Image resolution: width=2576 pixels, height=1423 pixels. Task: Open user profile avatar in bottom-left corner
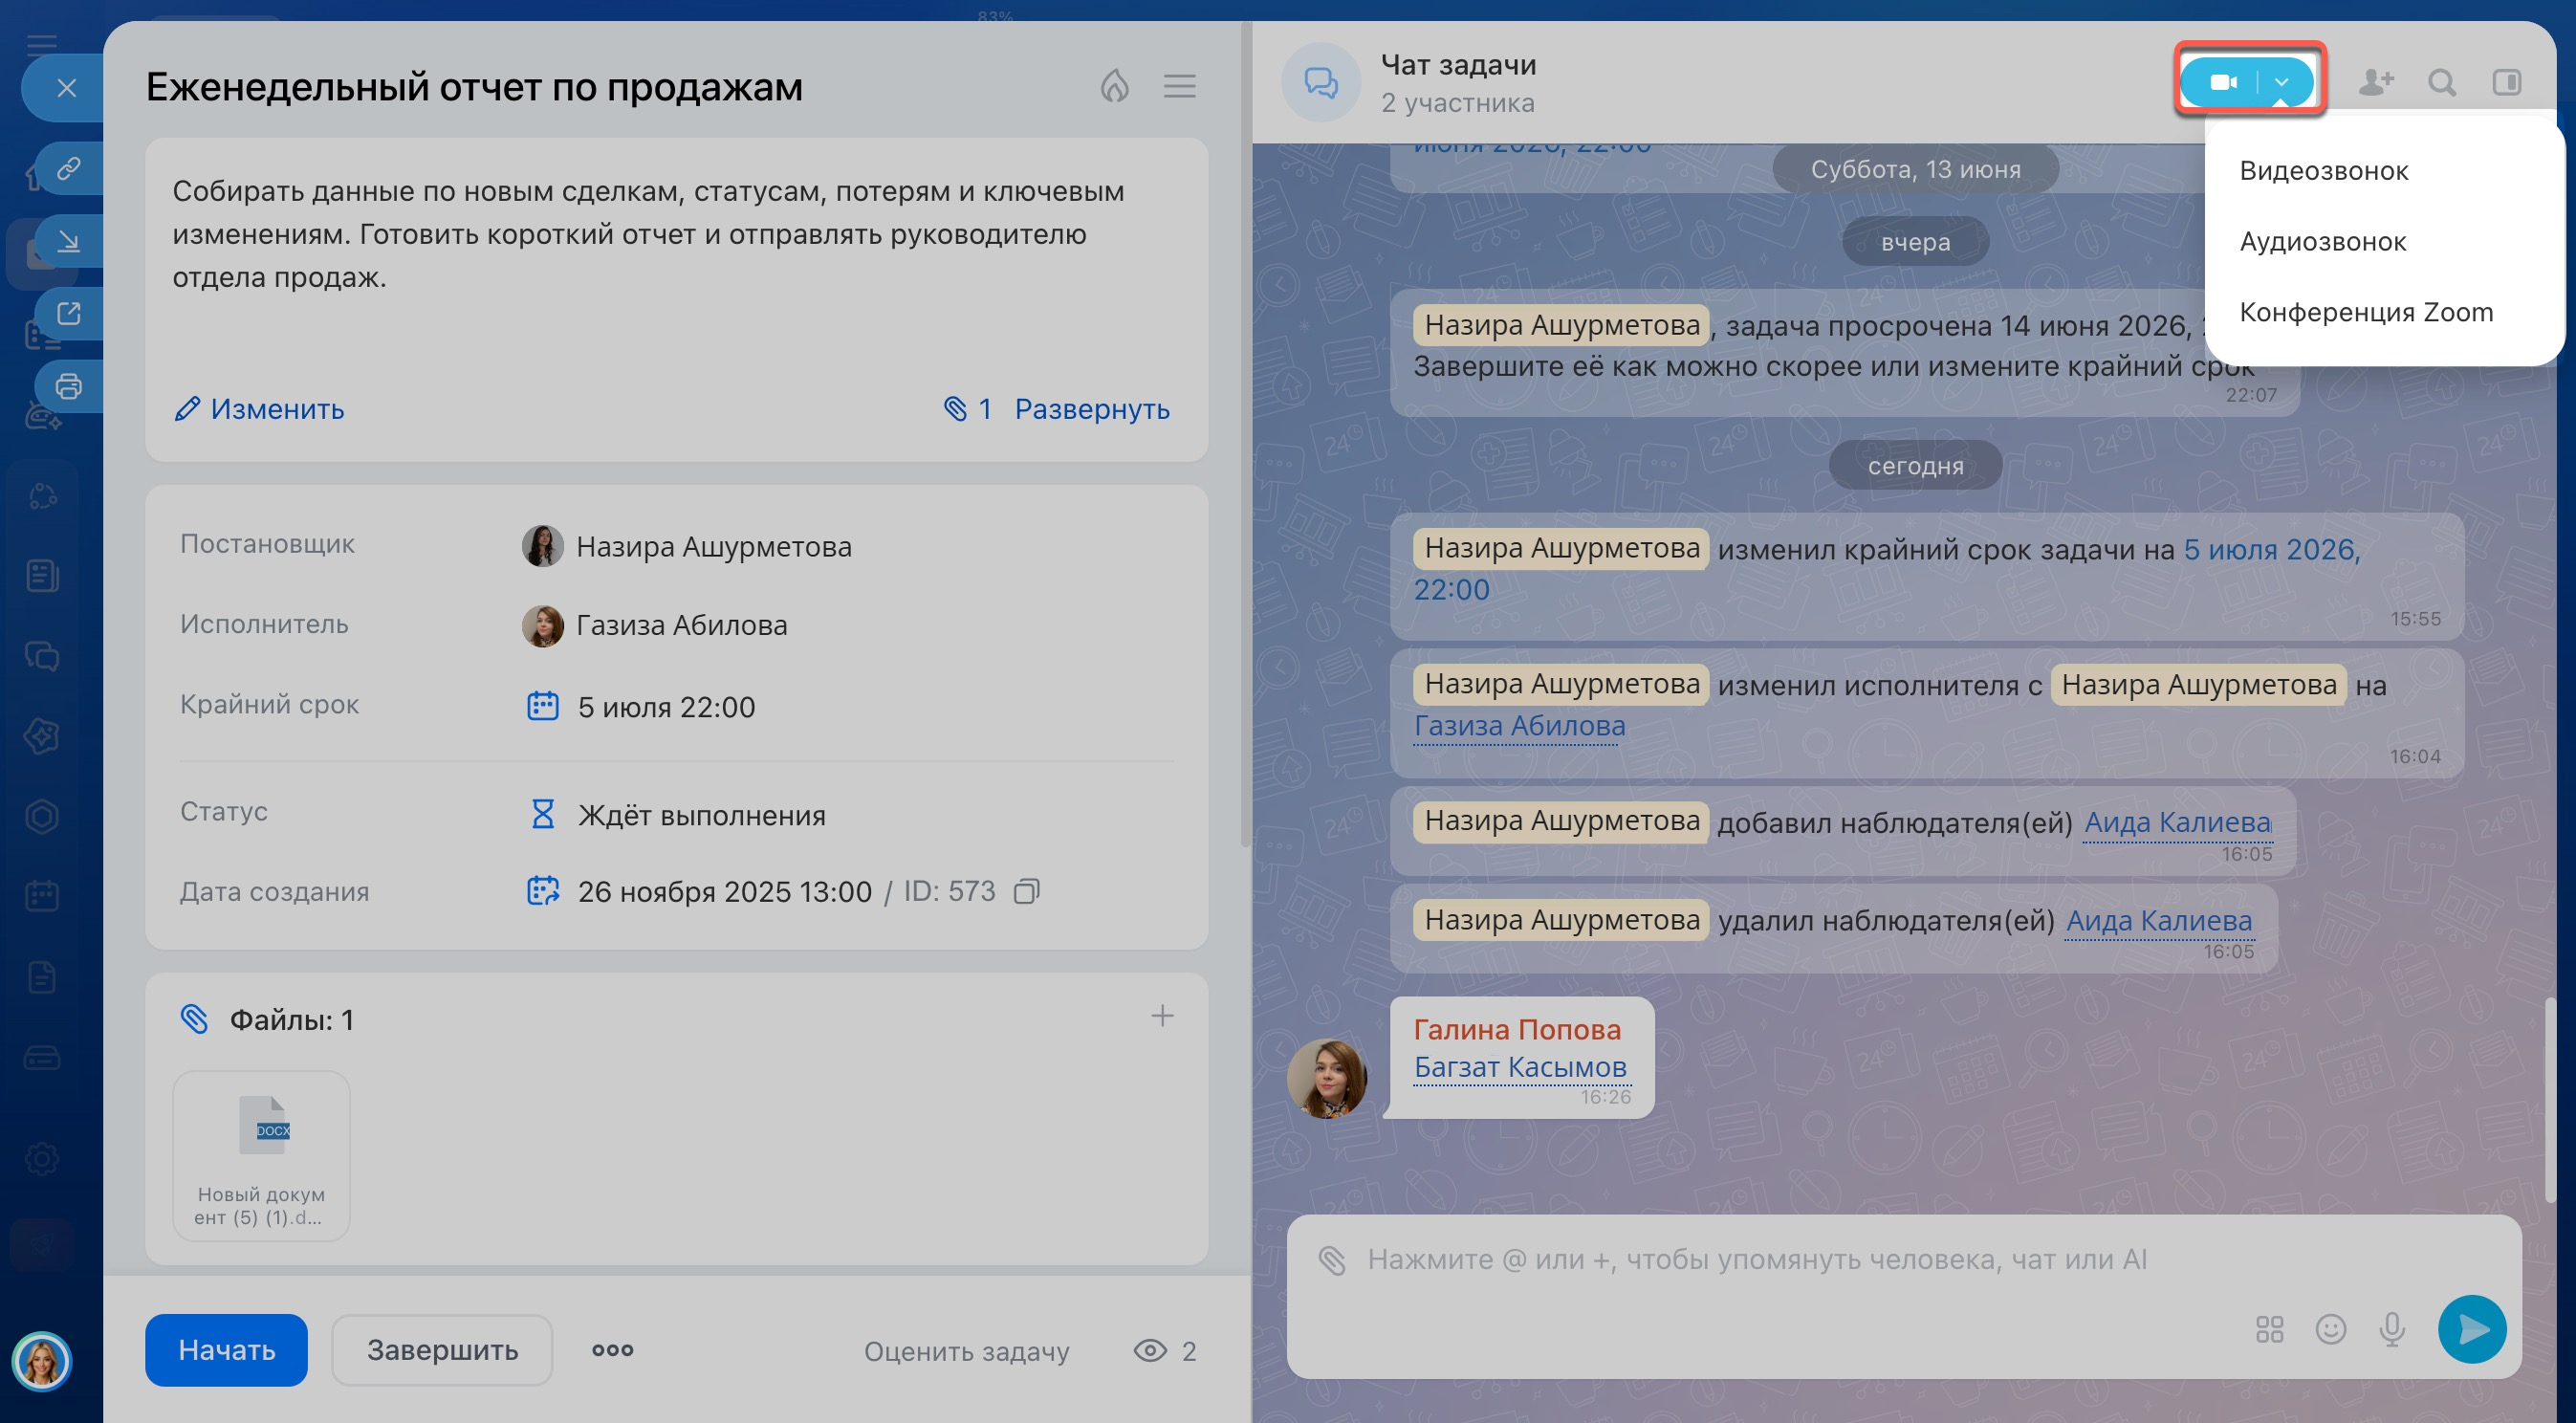(41, 1360)
